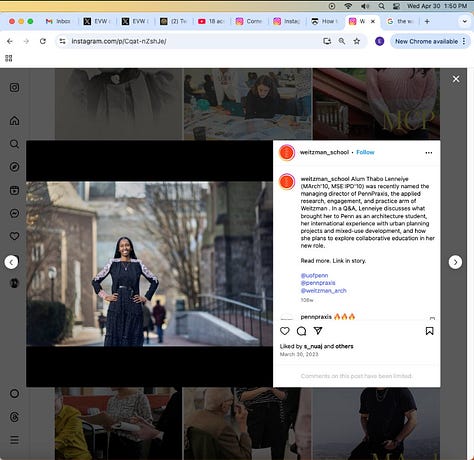Switch to YouTube 18 tab
This screenshot has width=474, height=460.
coord(211,21)
